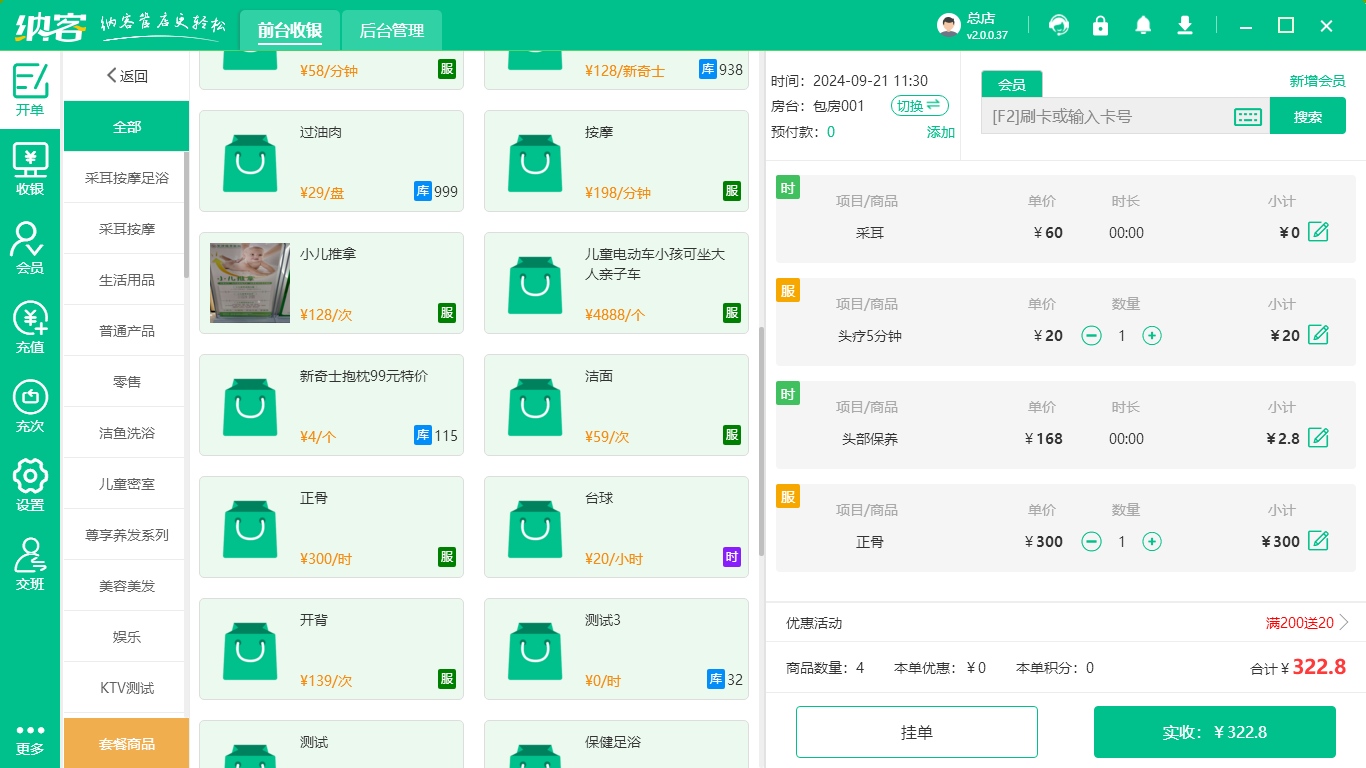The image size is (1366, 768).
Task: Open the 充值 recharge sidebar icon
Action: tap(30, 327)
